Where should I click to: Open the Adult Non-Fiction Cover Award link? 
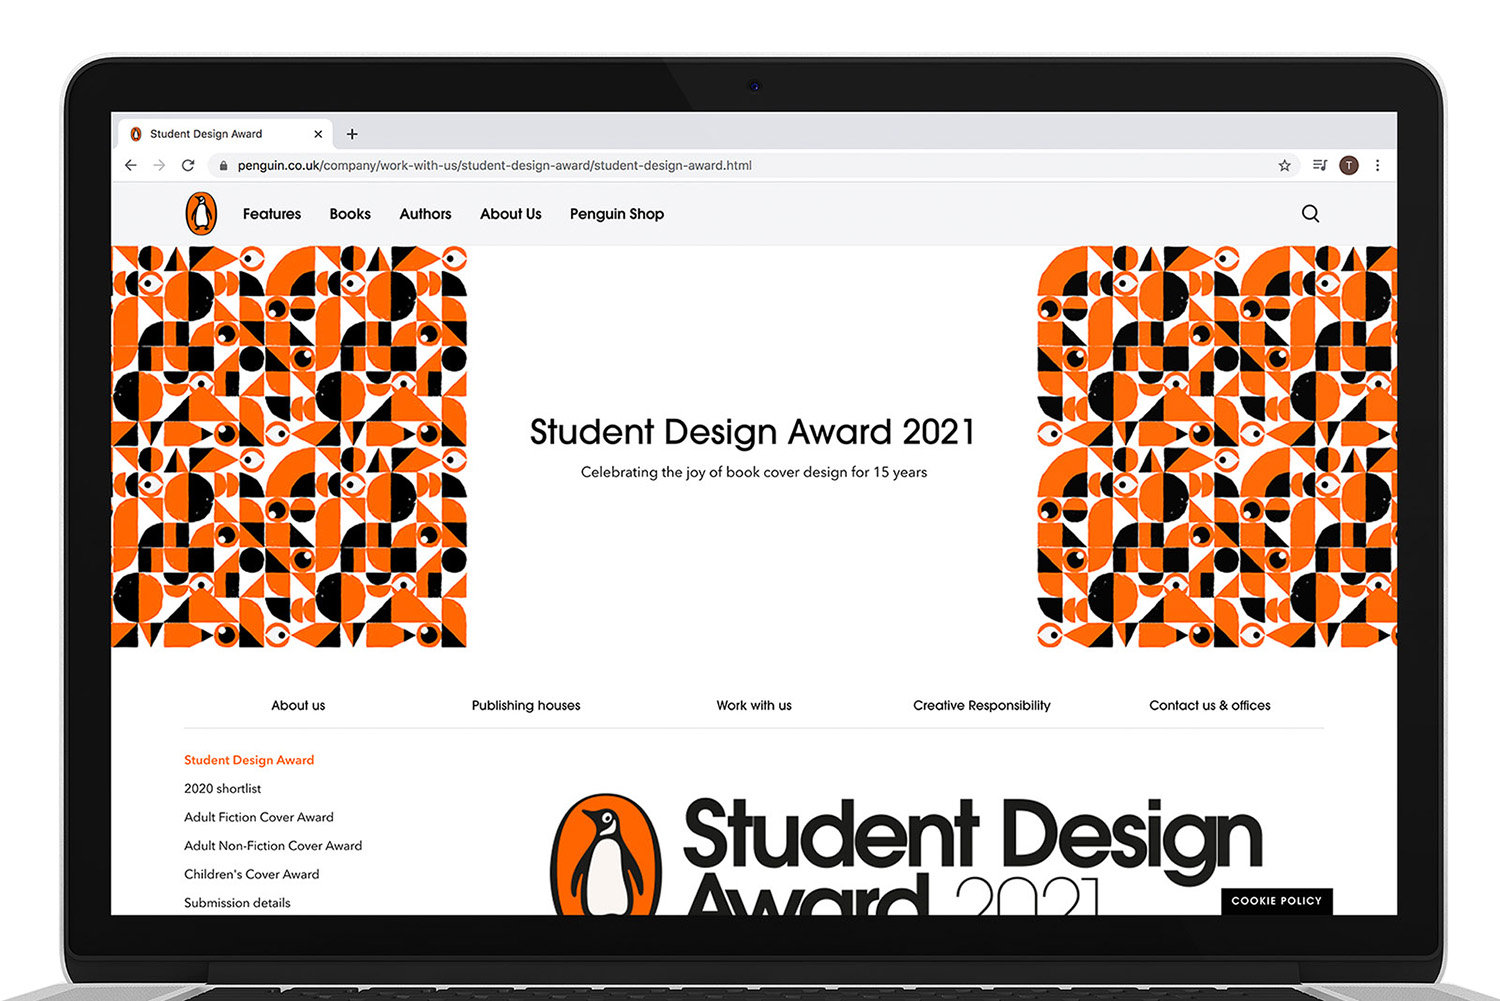click(273, 846)
